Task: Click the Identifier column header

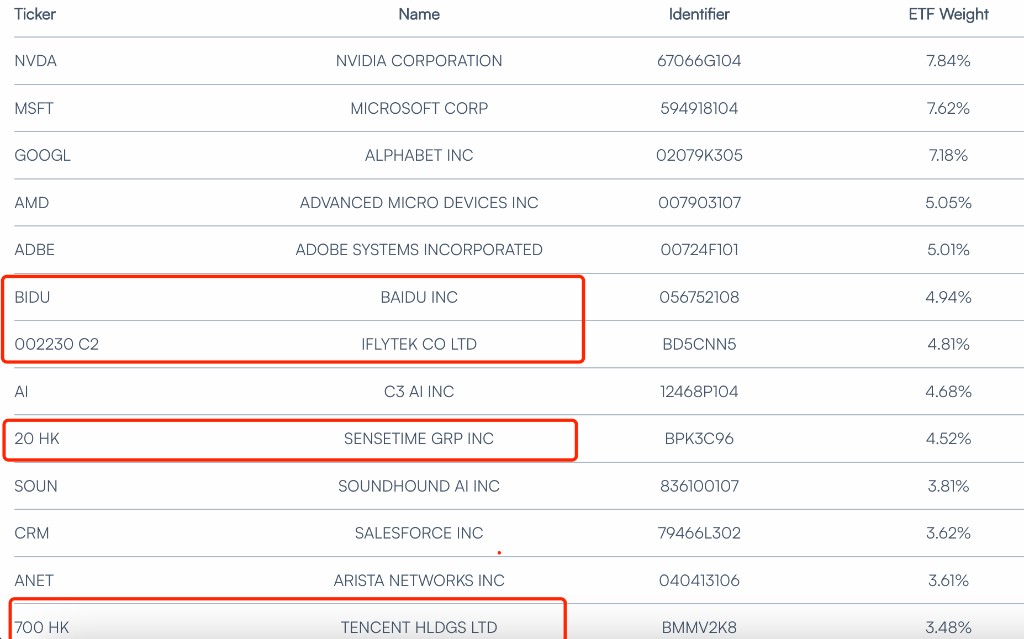Action: click(699, 15)
